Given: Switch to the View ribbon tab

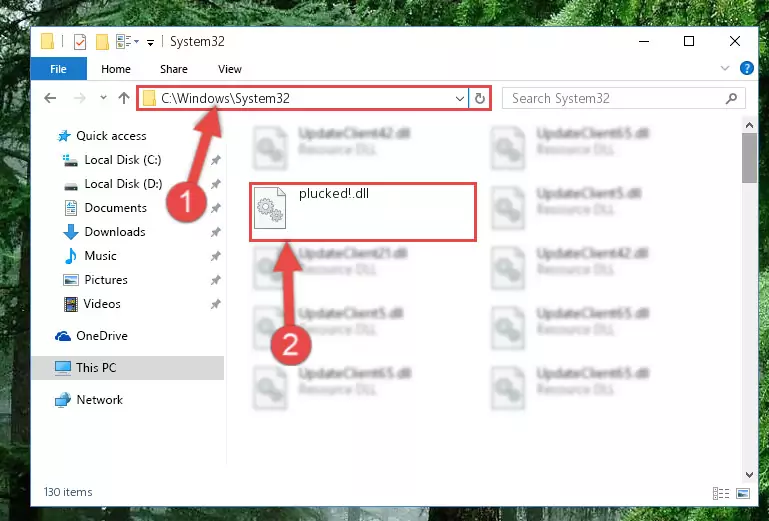Looking at the screenshot, I should [230, 69].
